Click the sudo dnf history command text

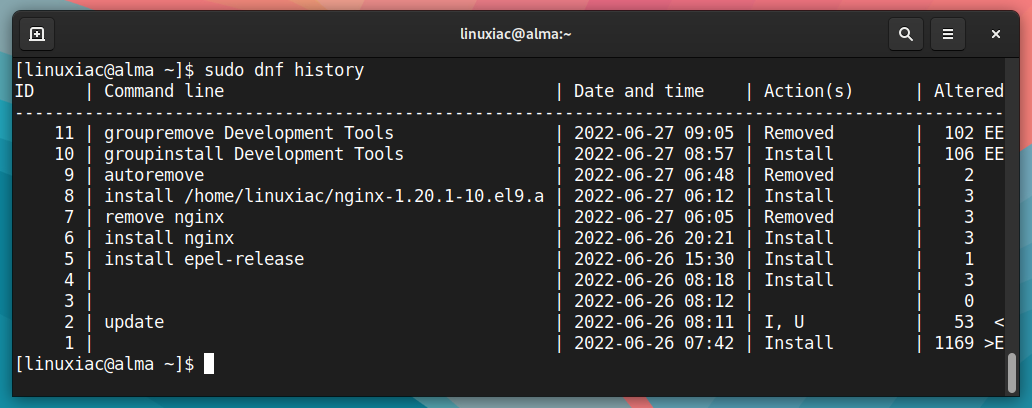(284, 70)
